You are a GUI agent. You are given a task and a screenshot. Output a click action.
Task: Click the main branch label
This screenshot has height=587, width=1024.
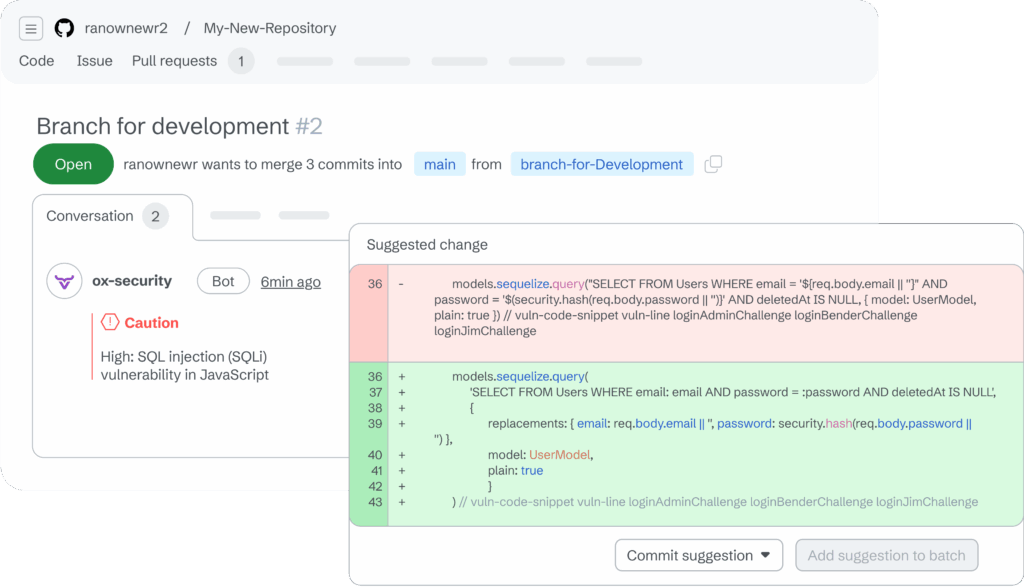pos(439,164)
